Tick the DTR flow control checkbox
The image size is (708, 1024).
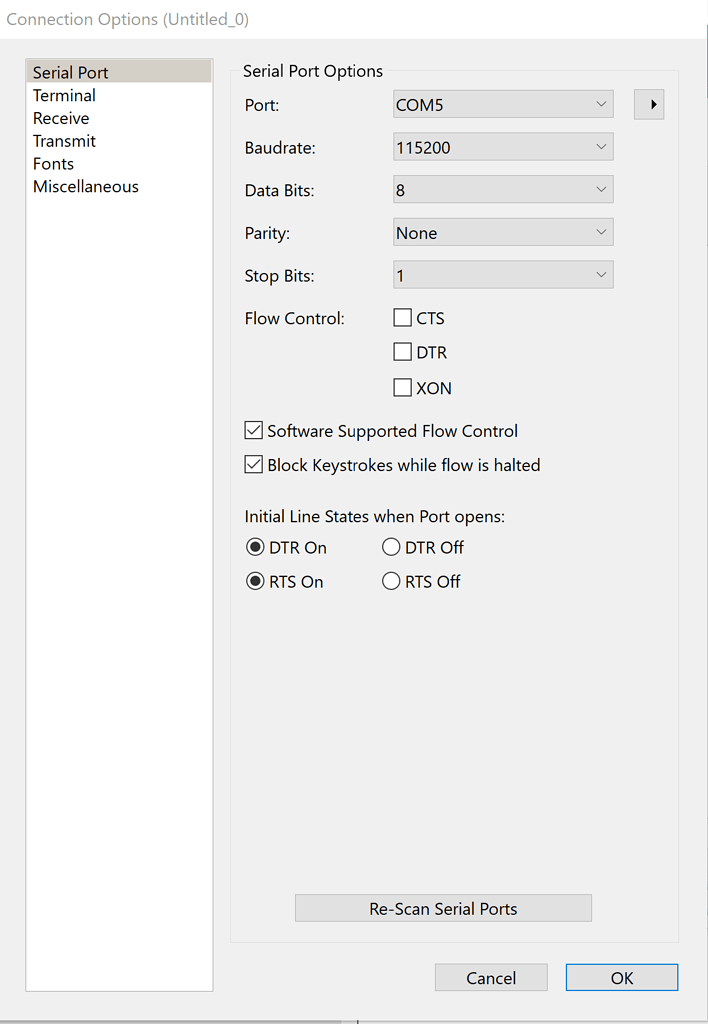(x=402, y=352)
